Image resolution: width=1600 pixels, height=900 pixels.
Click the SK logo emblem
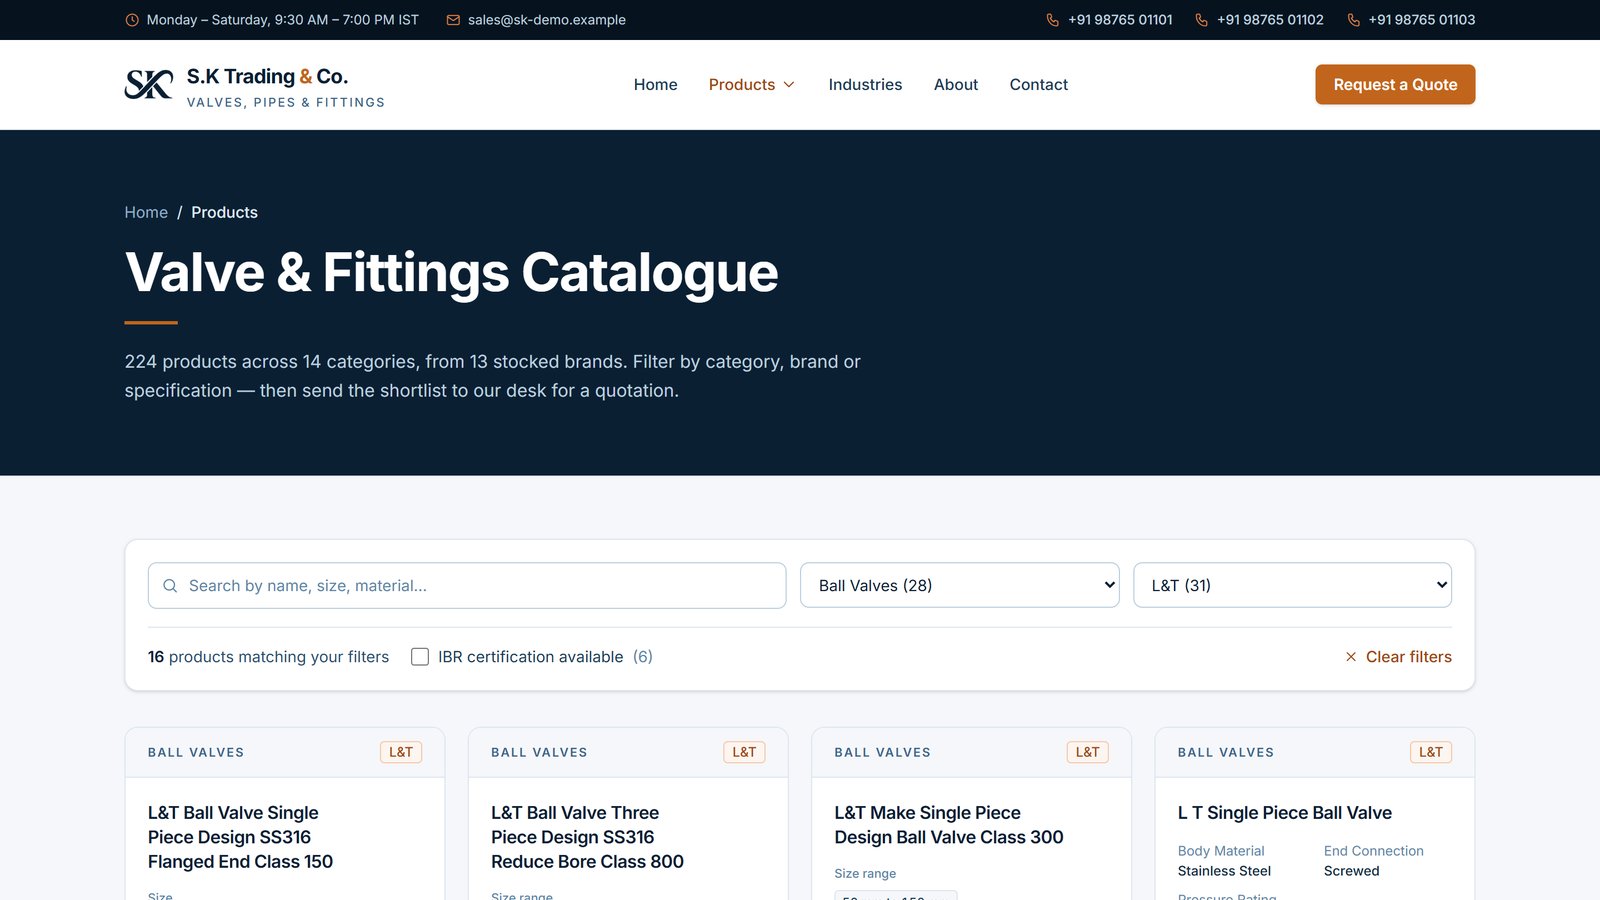[149, 85]
